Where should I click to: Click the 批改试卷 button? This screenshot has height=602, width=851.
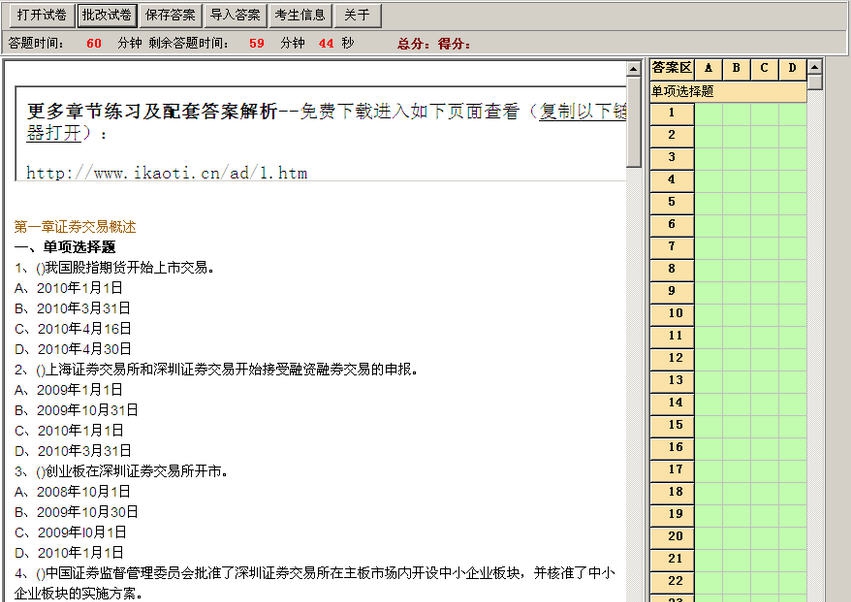[x=106, y=15]
